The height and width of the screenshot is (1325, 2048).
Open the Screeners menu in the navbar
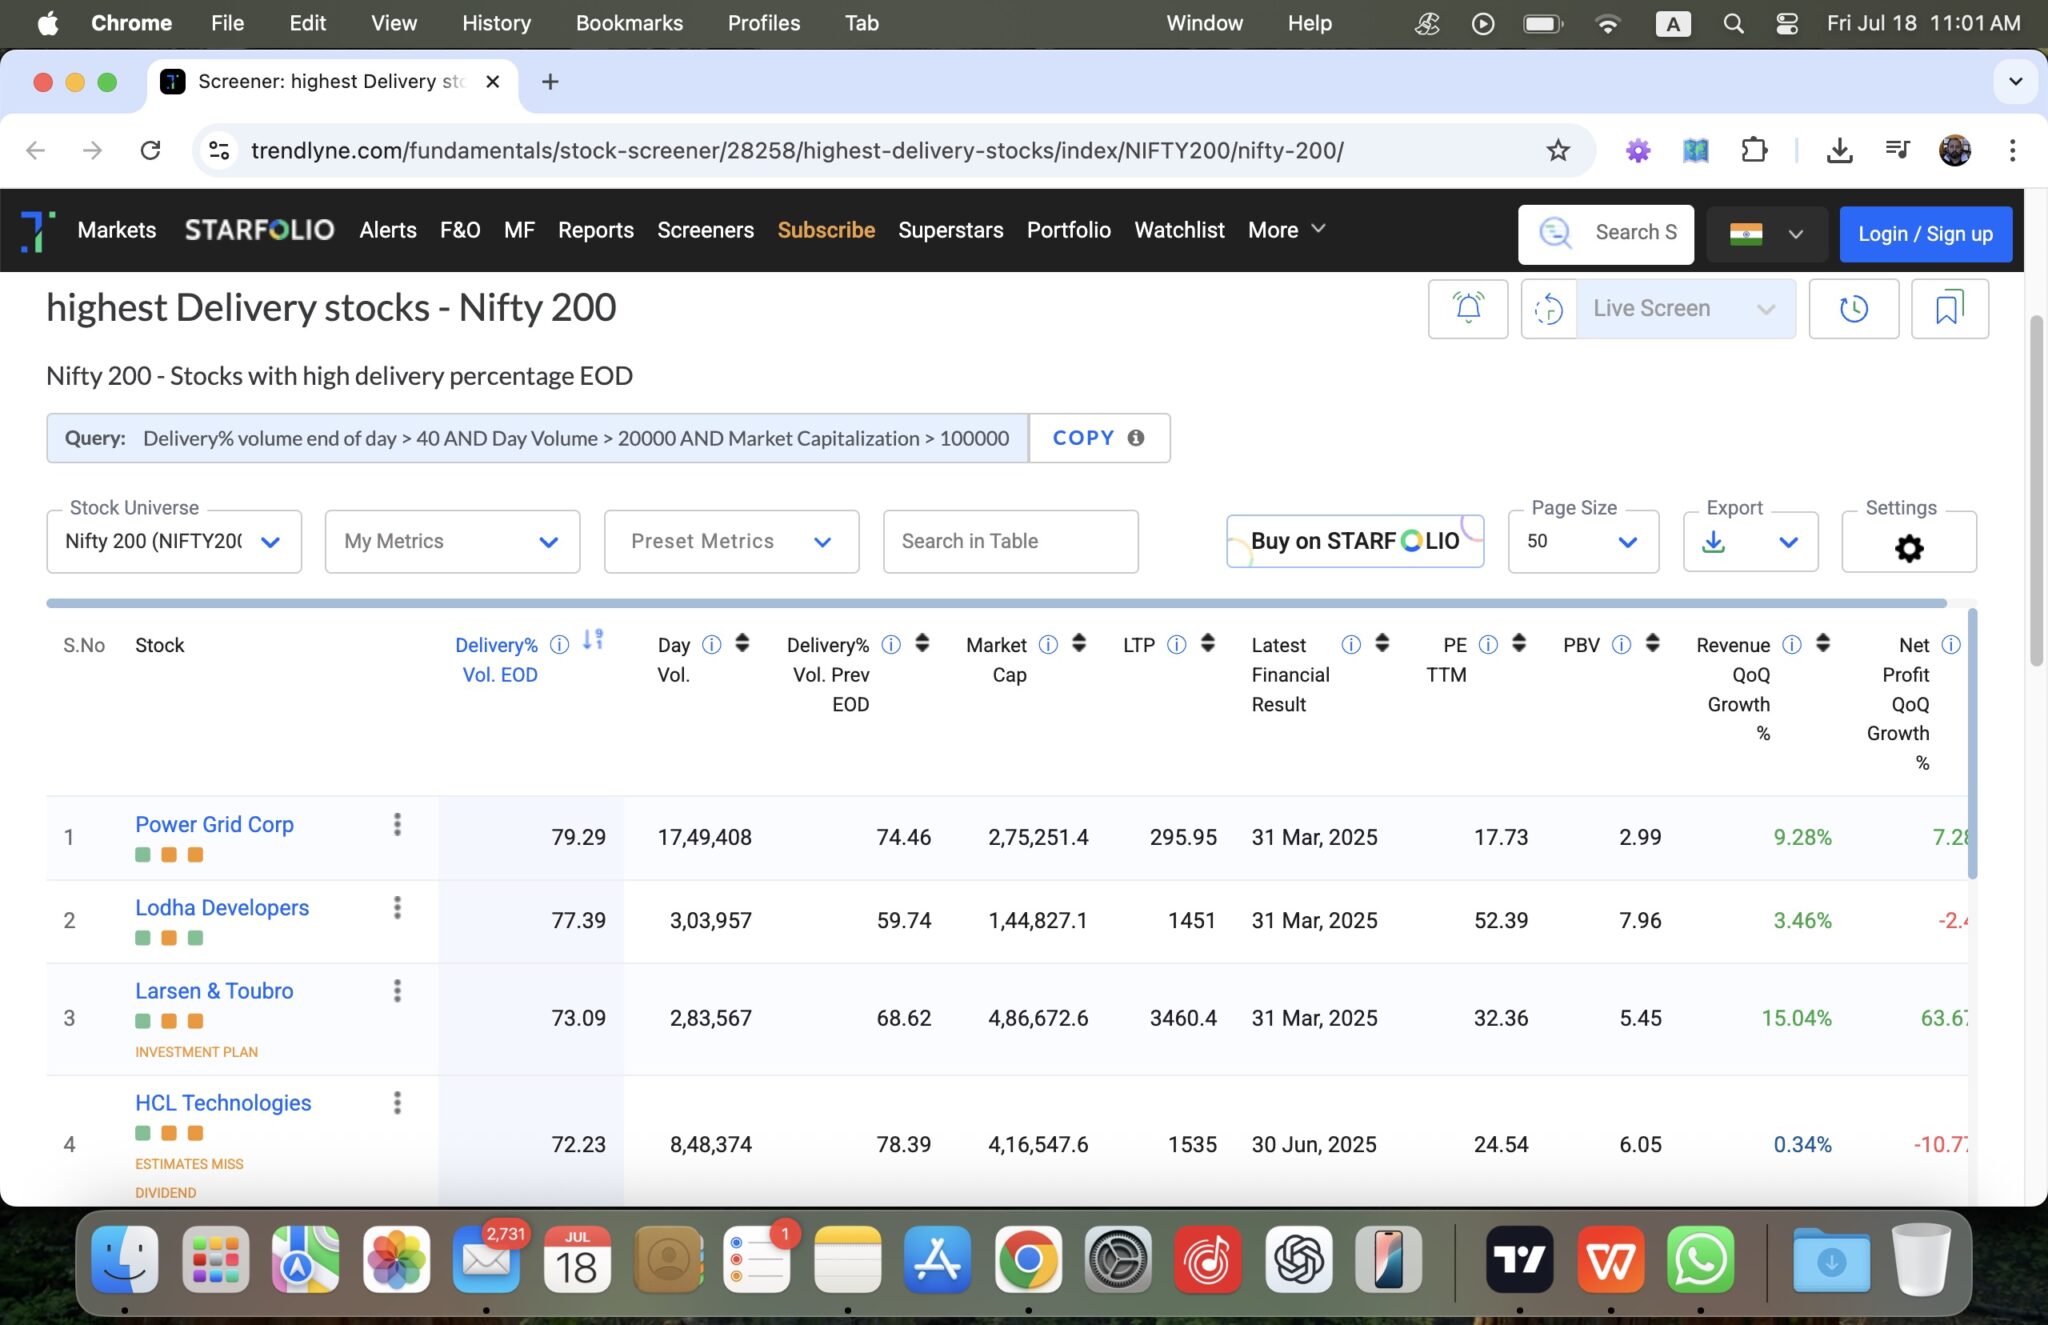(x=705, y=230)
